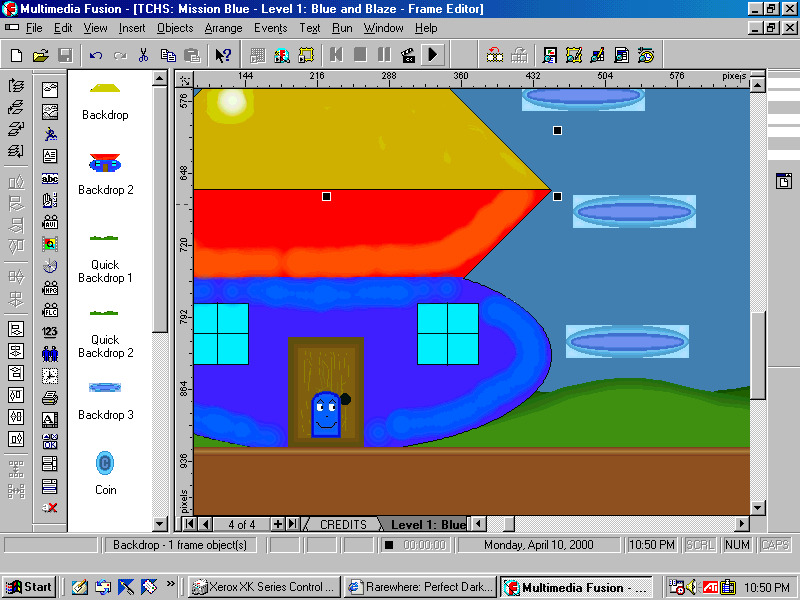Image resolution: width=800 pixels, height=600 pixels.
Task: Expand the Quick Launch chevron on taskbar
Action: (171, 583)
